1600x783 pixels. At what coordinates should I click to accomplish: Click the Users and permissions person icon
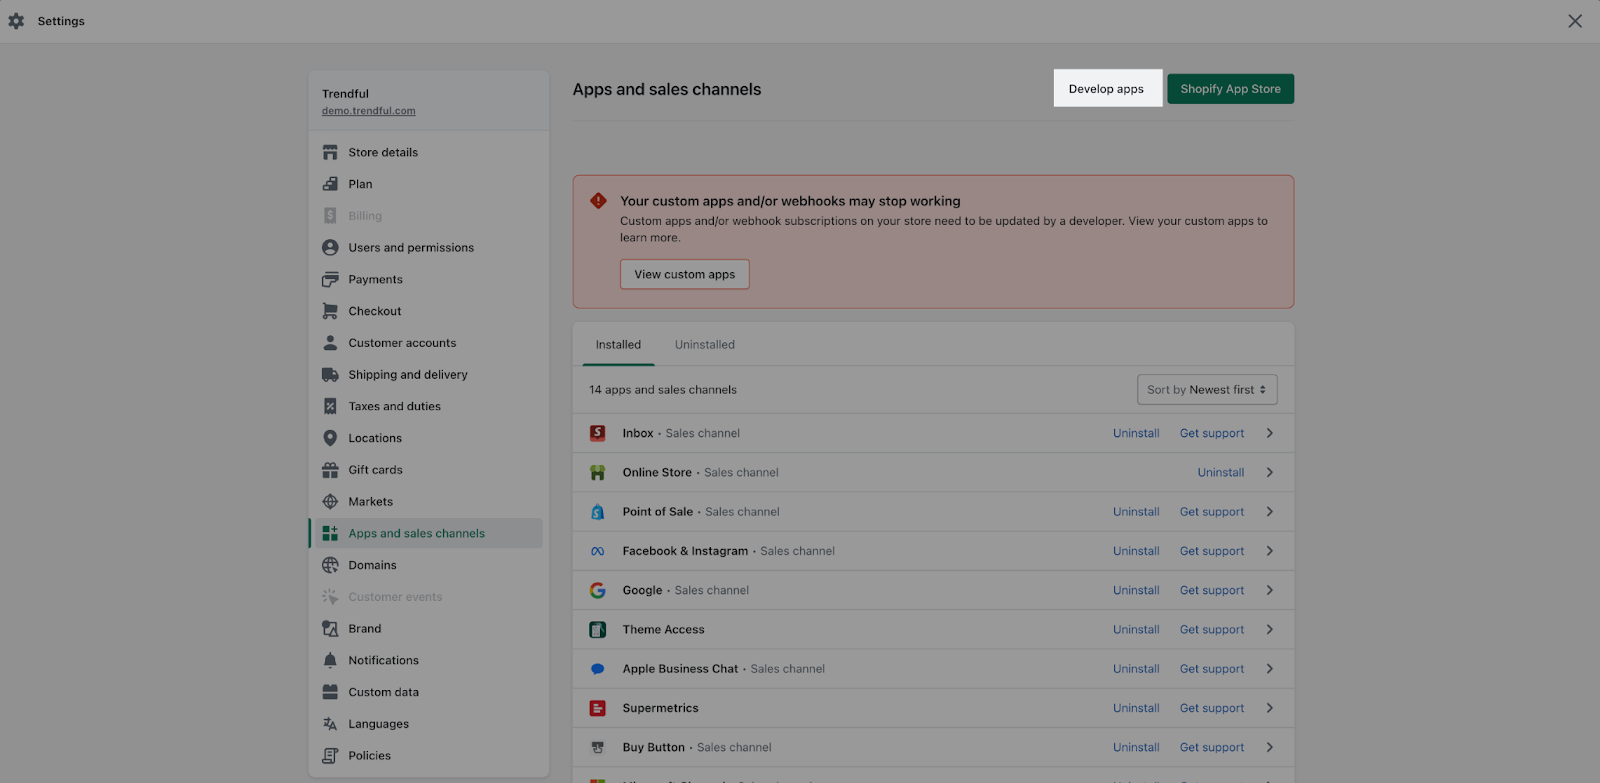(x=330, y=247)
